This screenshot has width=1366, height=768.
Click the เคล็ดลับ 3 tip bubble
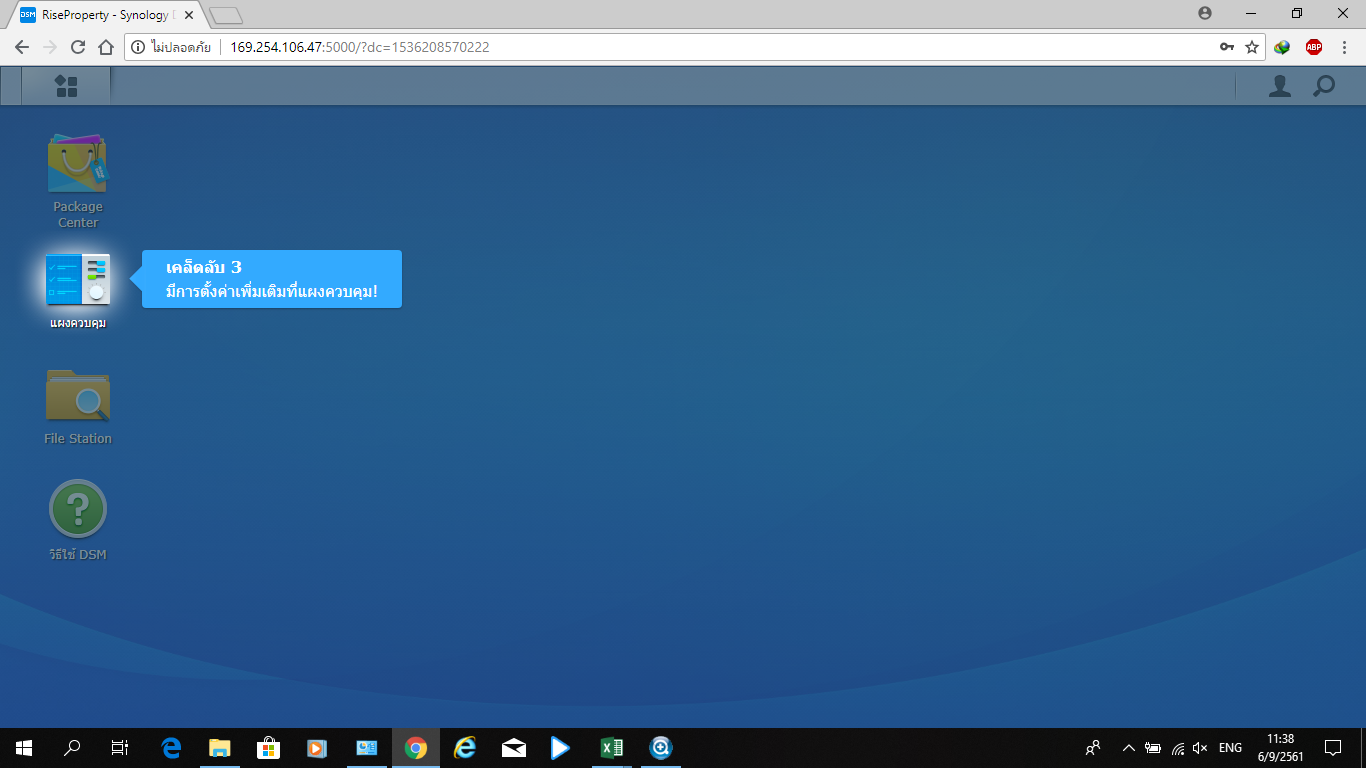[x=272, y=279]
